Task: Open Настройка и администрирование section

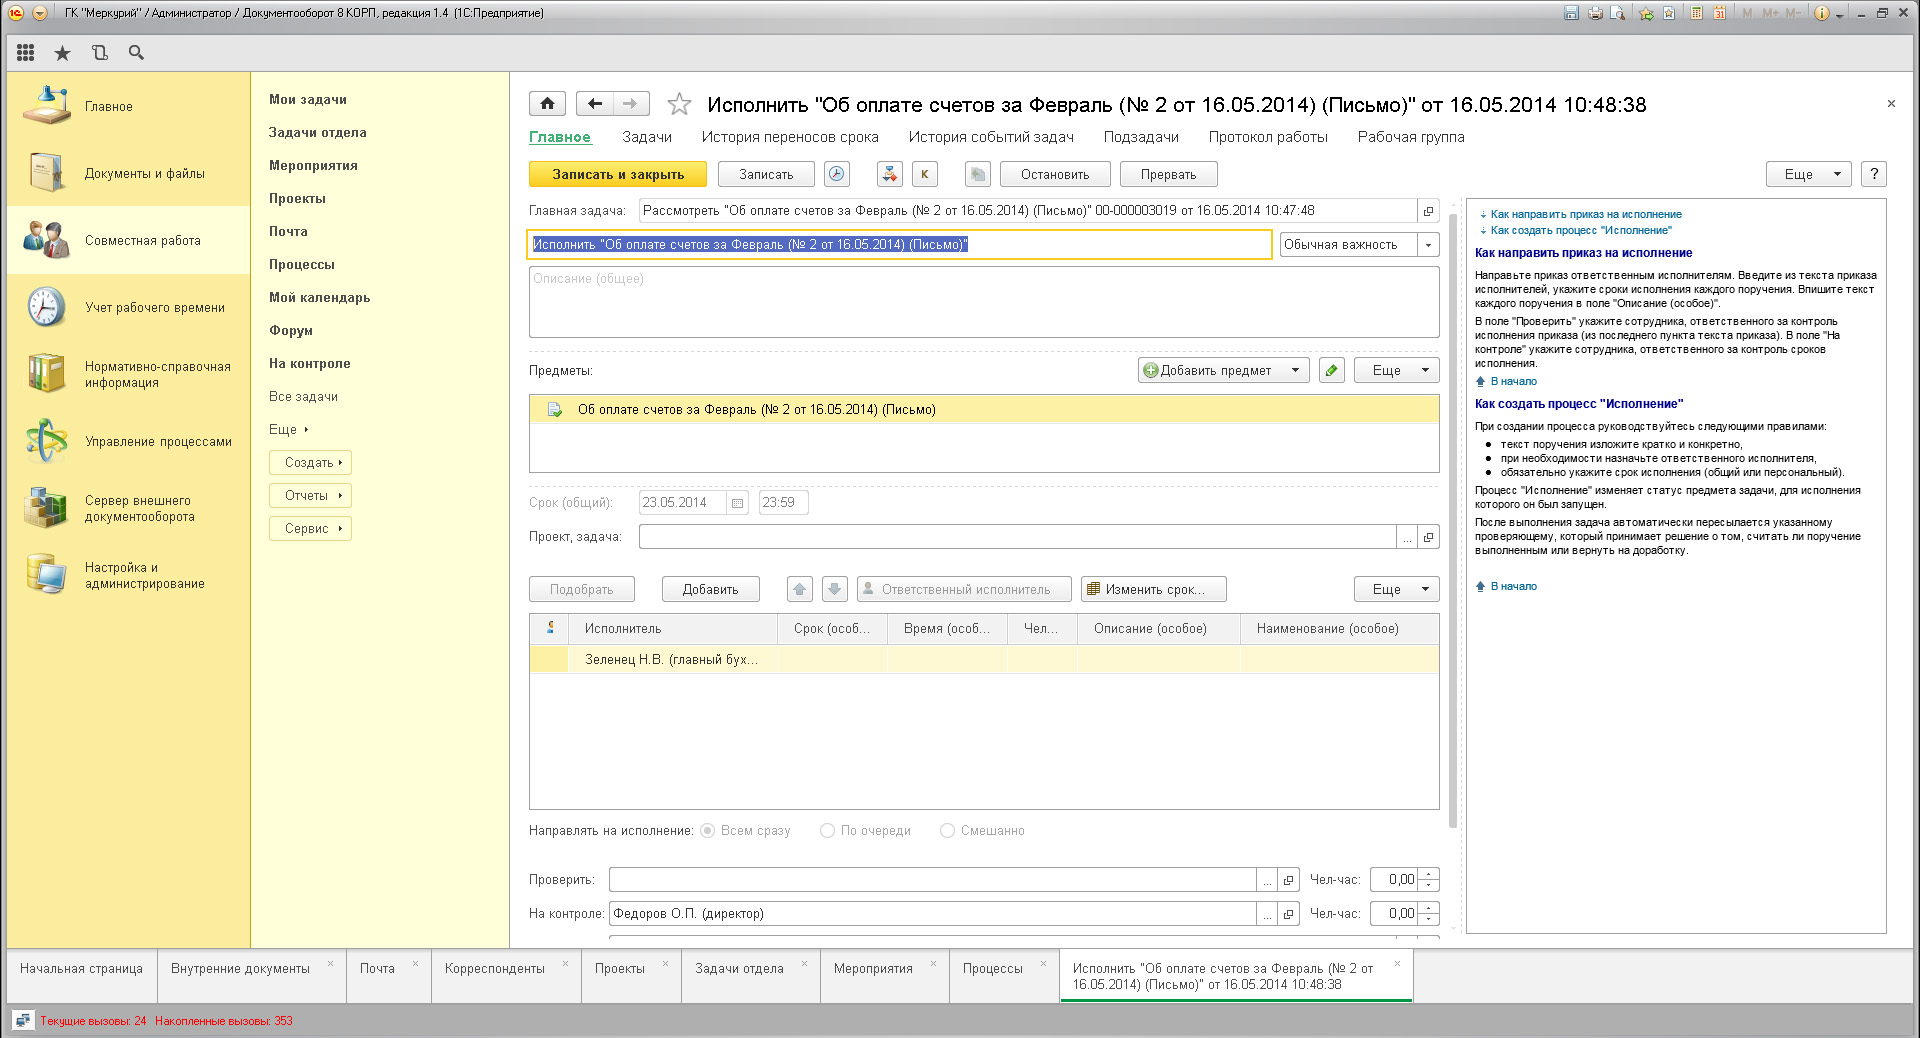Action: (x=128, y=575)
